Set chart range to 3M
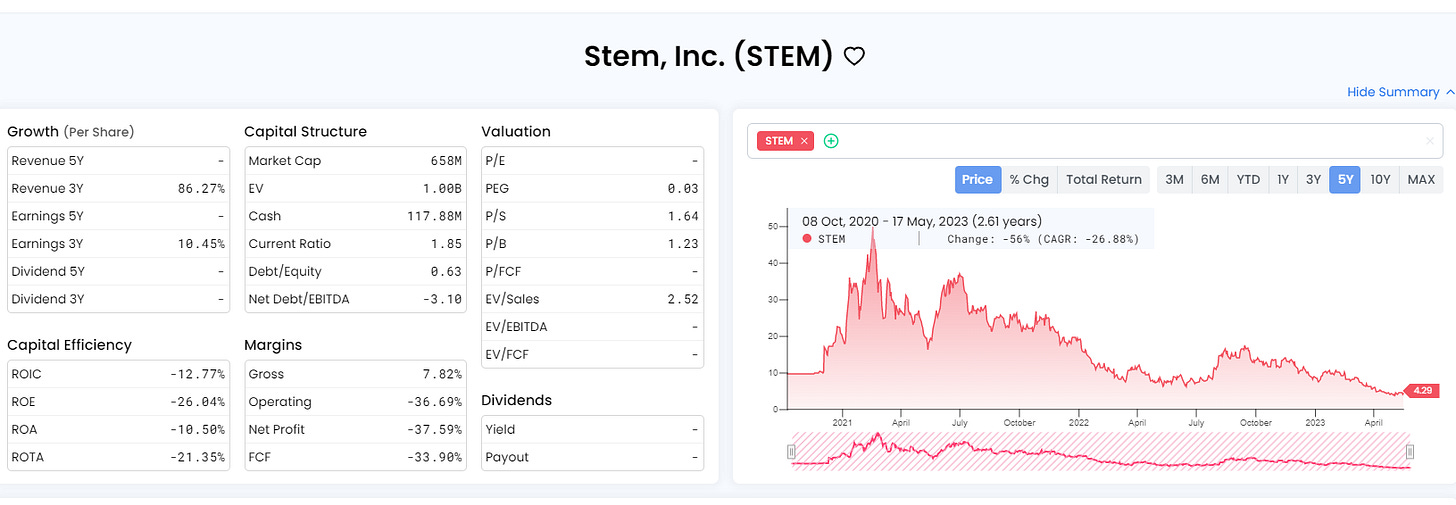The height and width of the screenshot is (505, 1456). coord(1174,179)
